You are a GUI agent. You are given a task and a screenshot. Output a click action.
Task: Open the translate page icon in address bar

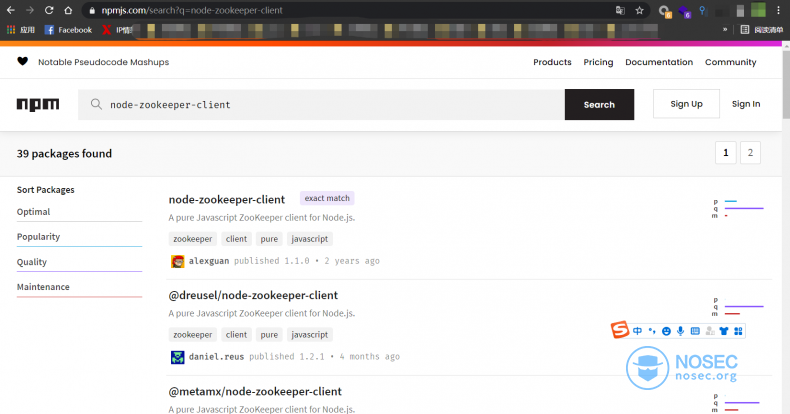pos(620,10)
